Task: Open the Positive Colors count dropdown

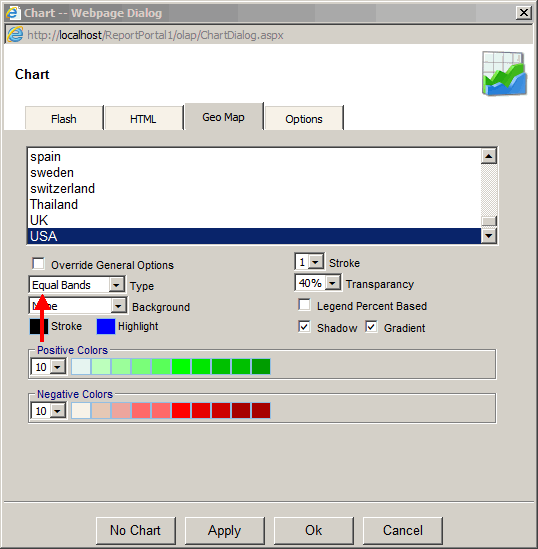Action: (x=48, y=367)
